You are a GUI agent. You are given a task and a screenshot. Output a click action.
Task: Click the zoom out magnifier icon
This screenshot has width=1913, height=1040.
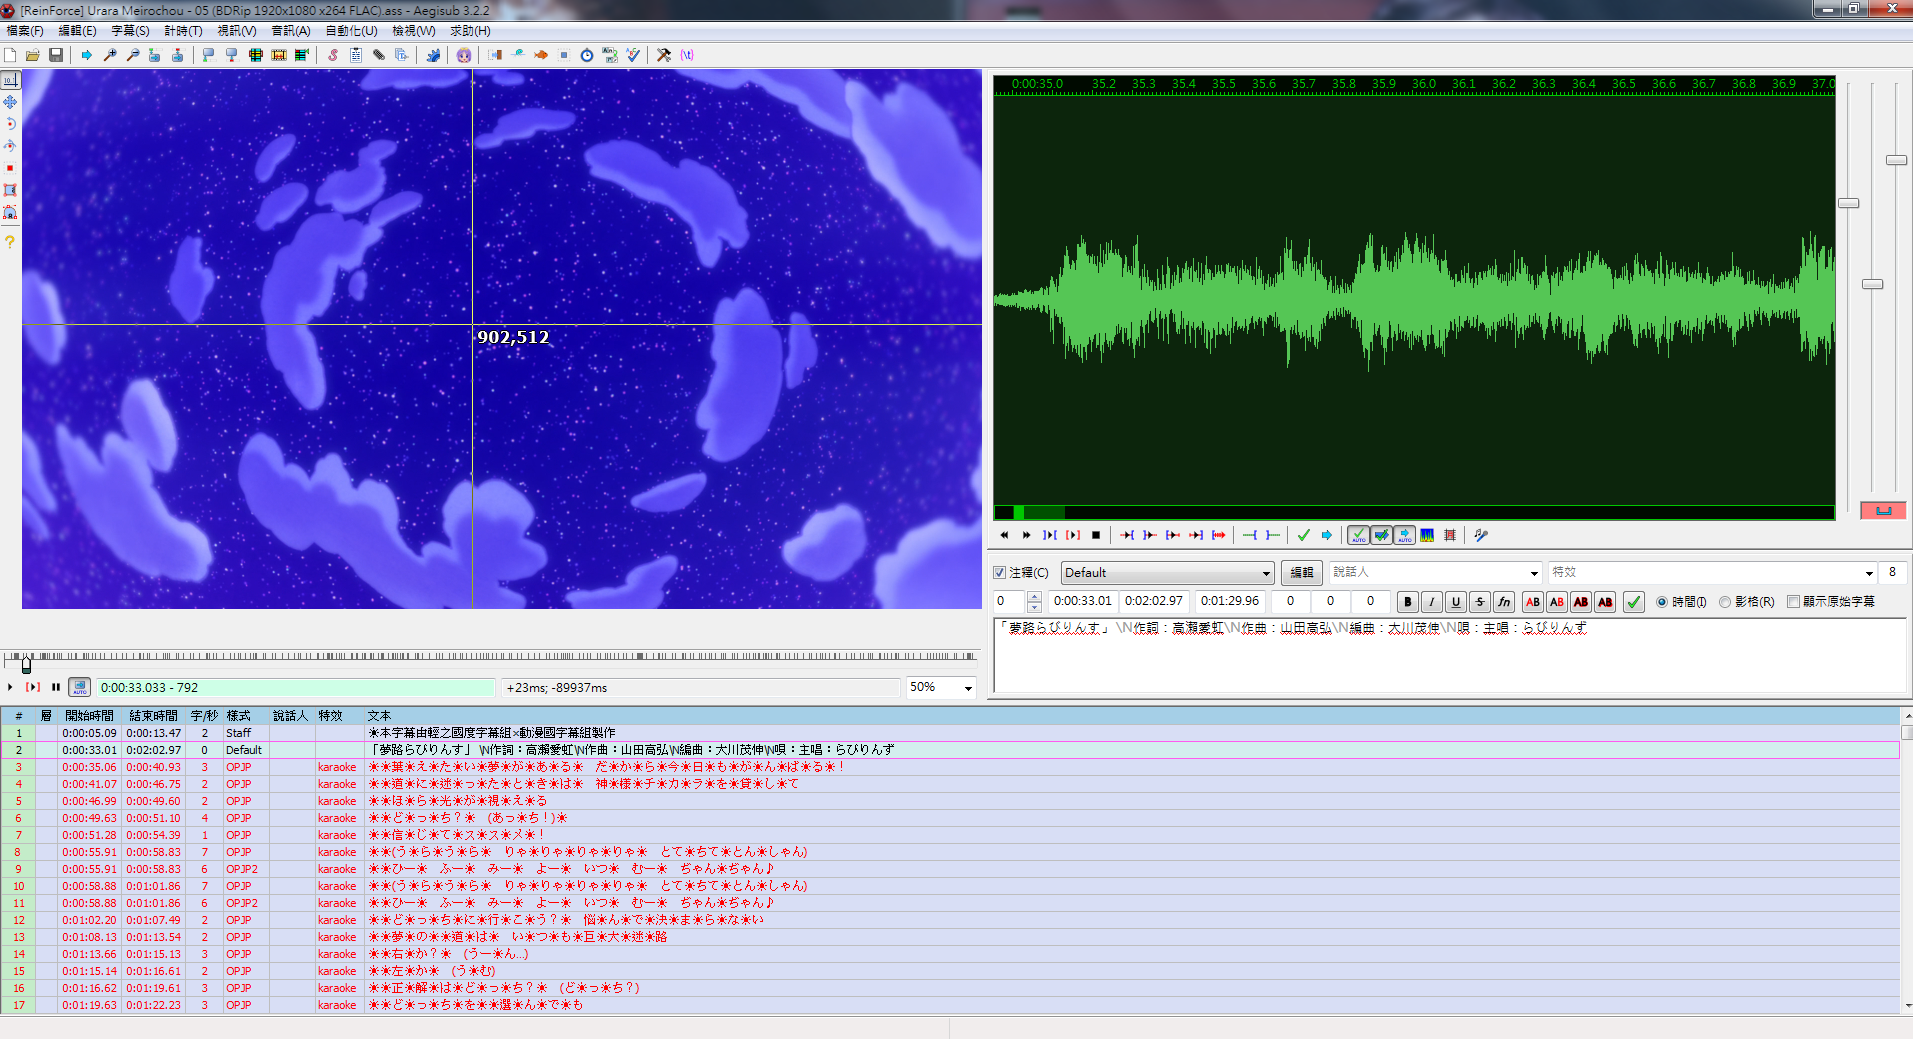coord(133,55)
